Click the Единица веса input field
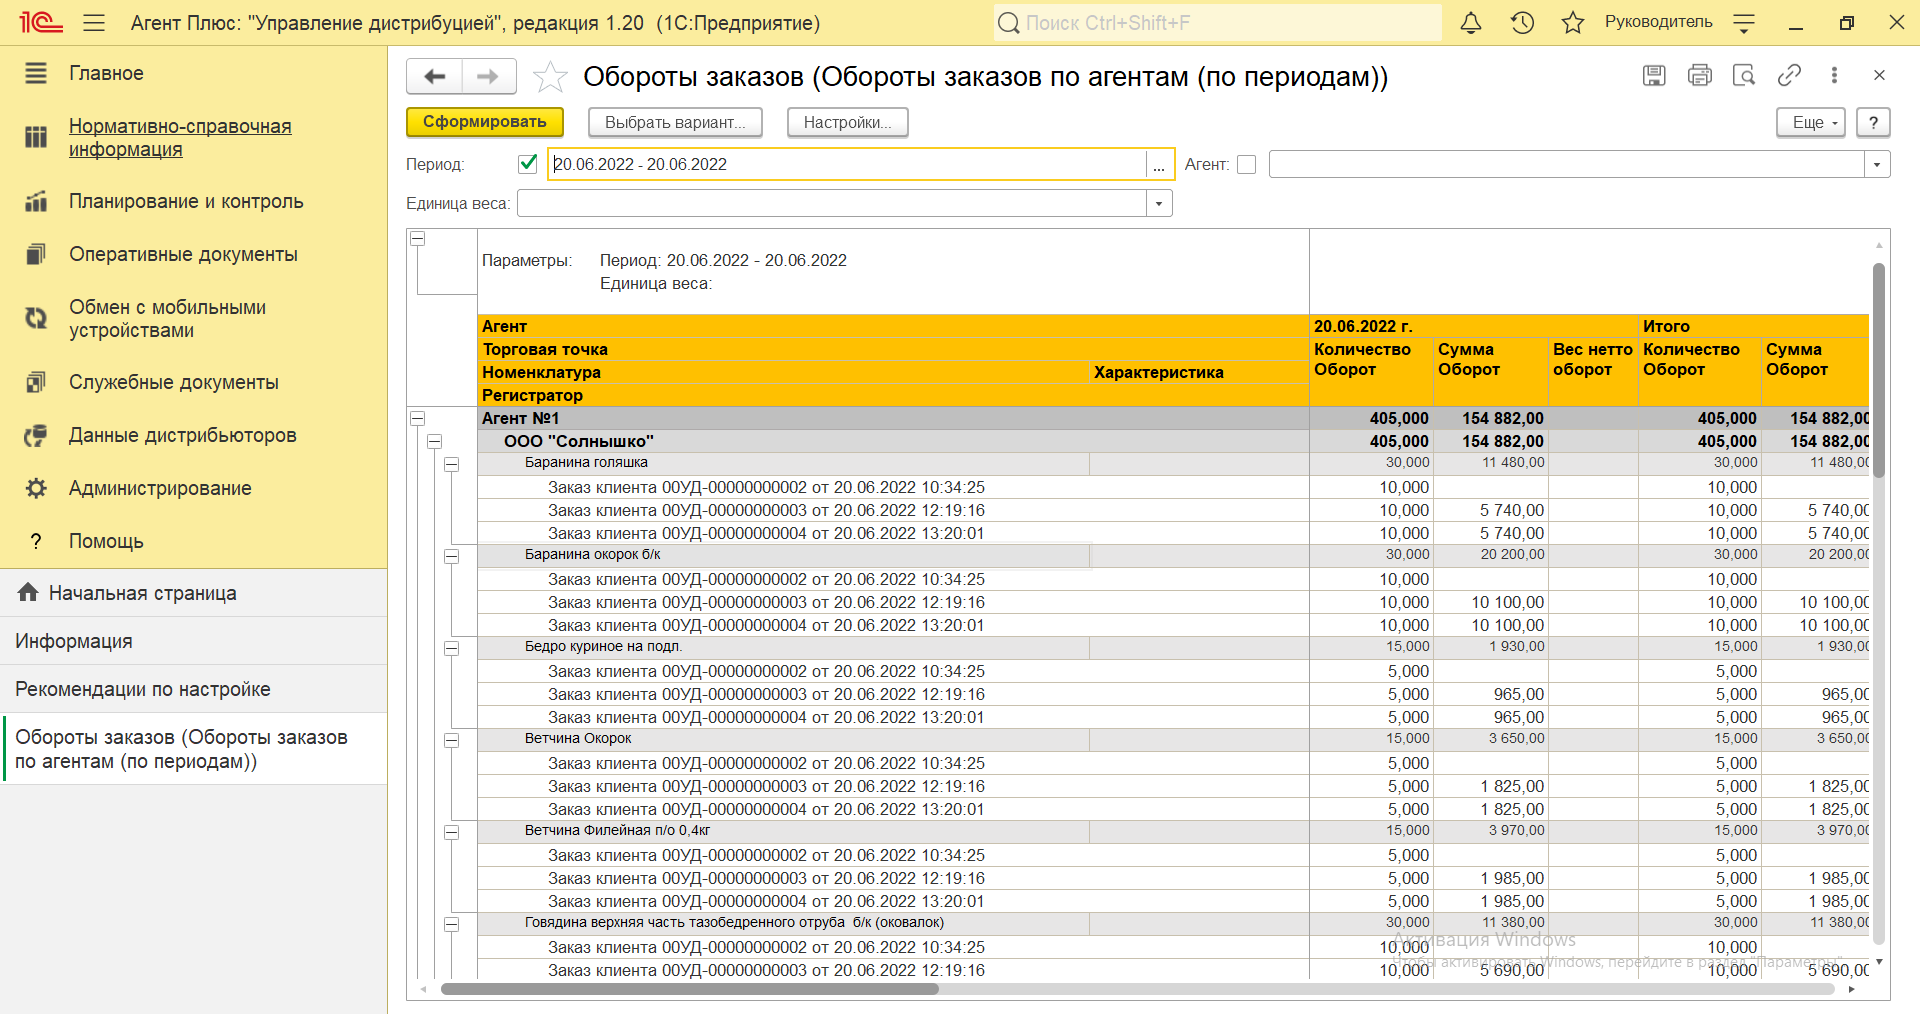 pos(832,203)
